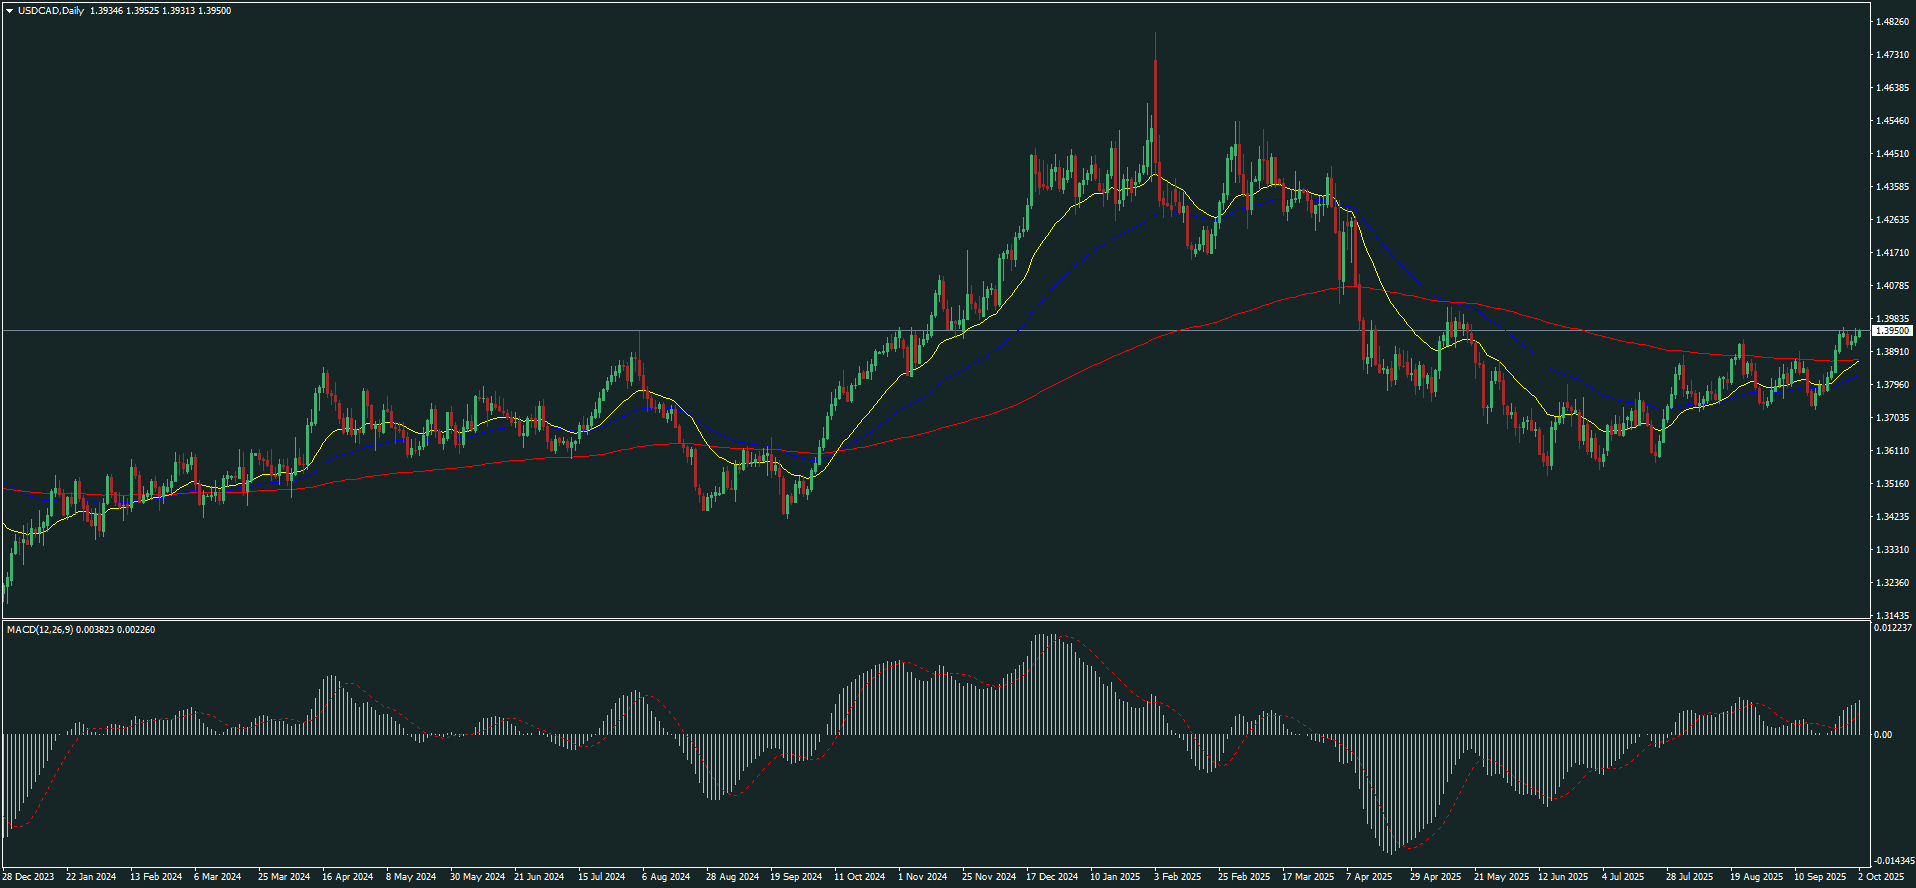Click the 1.44510 price scale label
This screenshot has width=1916, height=888.
coord(1892,154)
